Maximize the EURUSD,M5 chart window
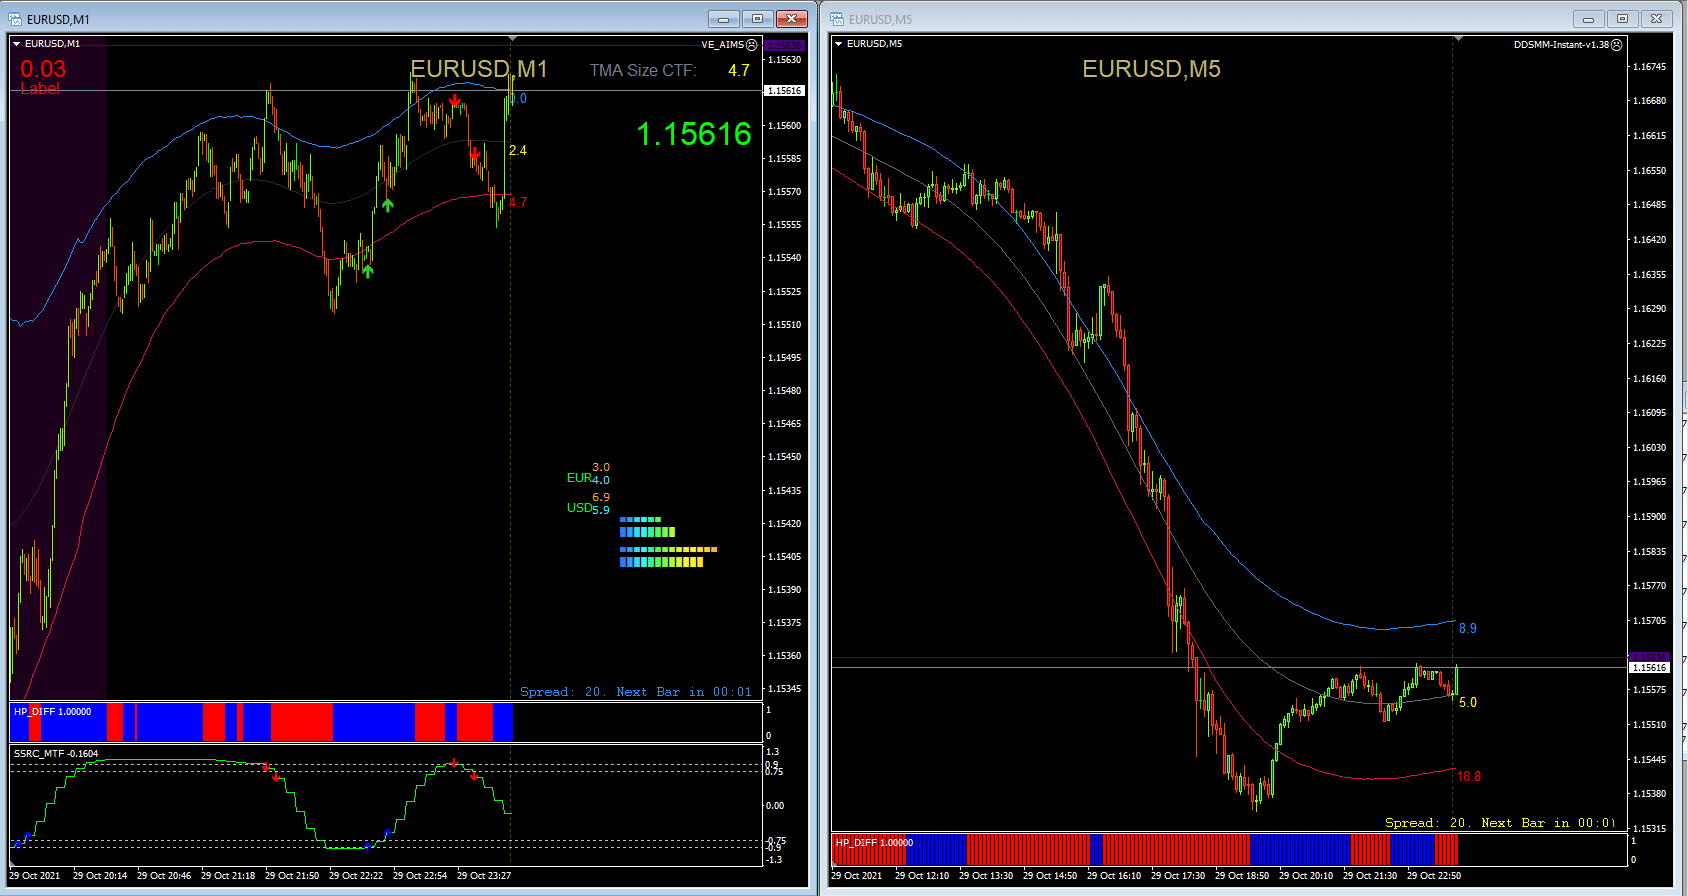Image resolution: width=1688 pixels, height=896 pixels. coord(1622,19)
